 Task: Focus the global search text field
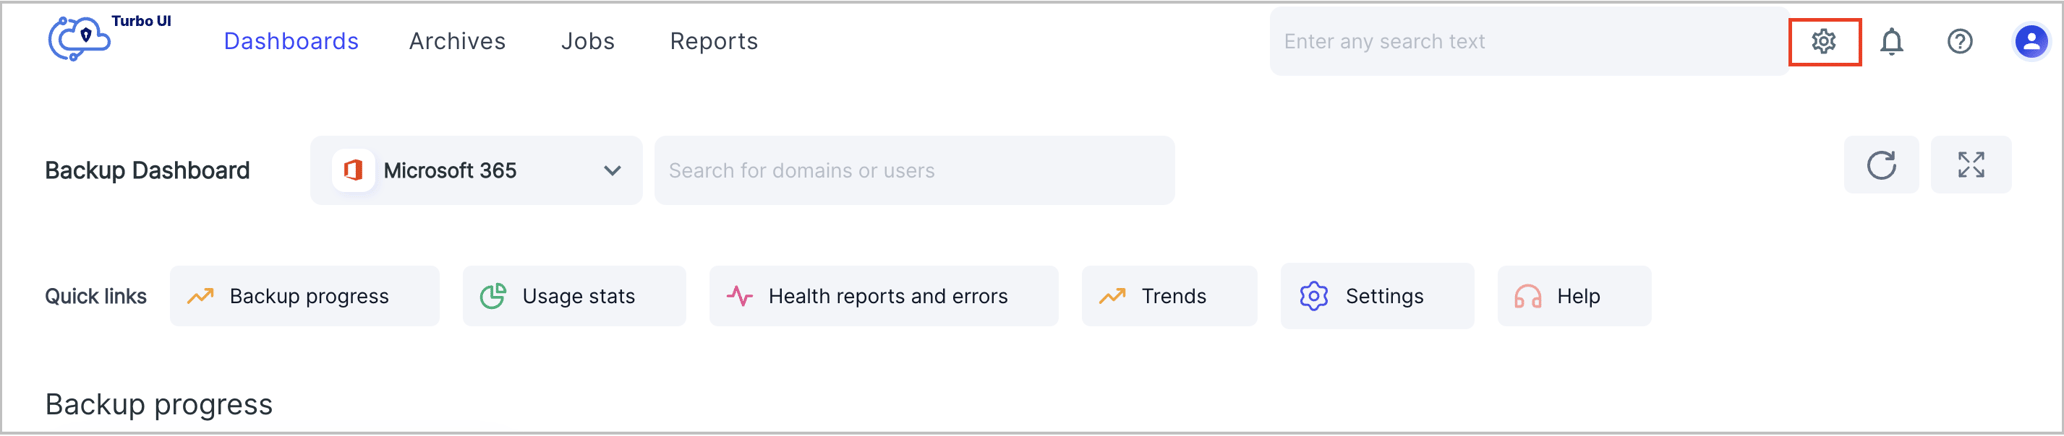coord(1528,42)
